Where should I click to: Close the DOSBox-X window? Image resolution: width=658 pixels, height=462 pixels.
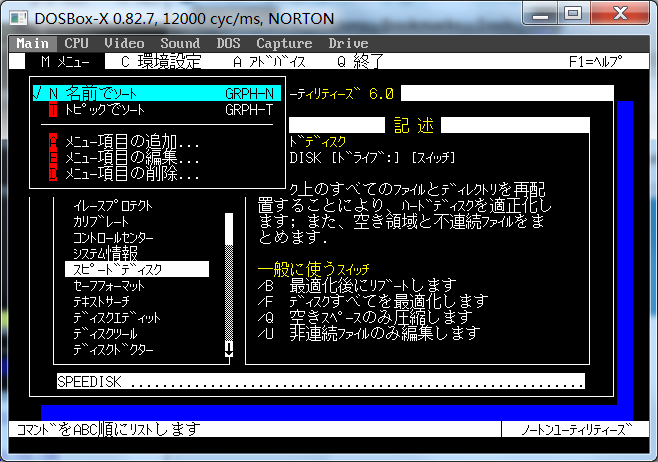tap(620, 13)
